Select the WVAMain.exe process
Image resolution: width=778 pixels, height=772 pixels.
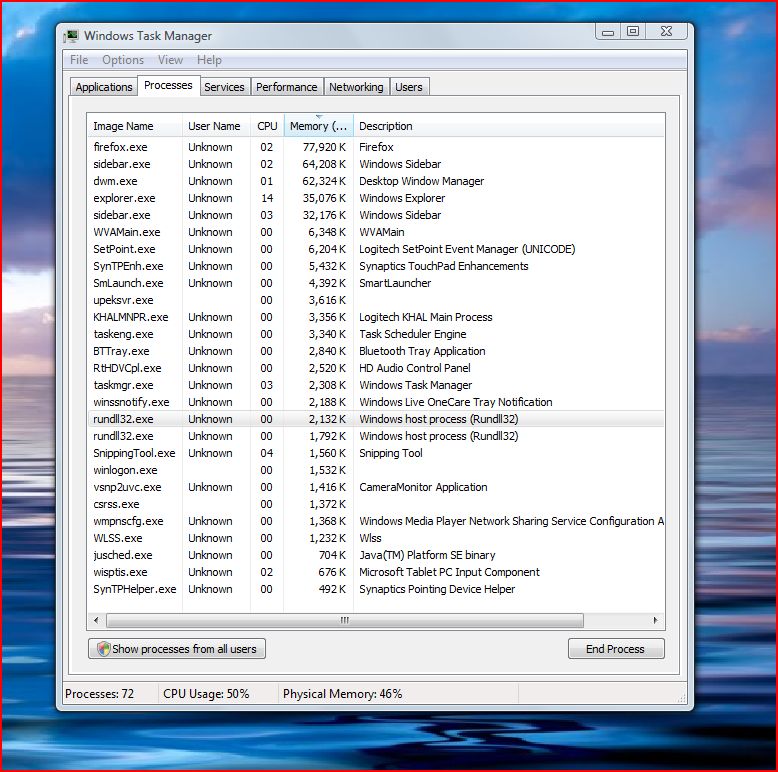pyautogui.click(x=376, y=232)
